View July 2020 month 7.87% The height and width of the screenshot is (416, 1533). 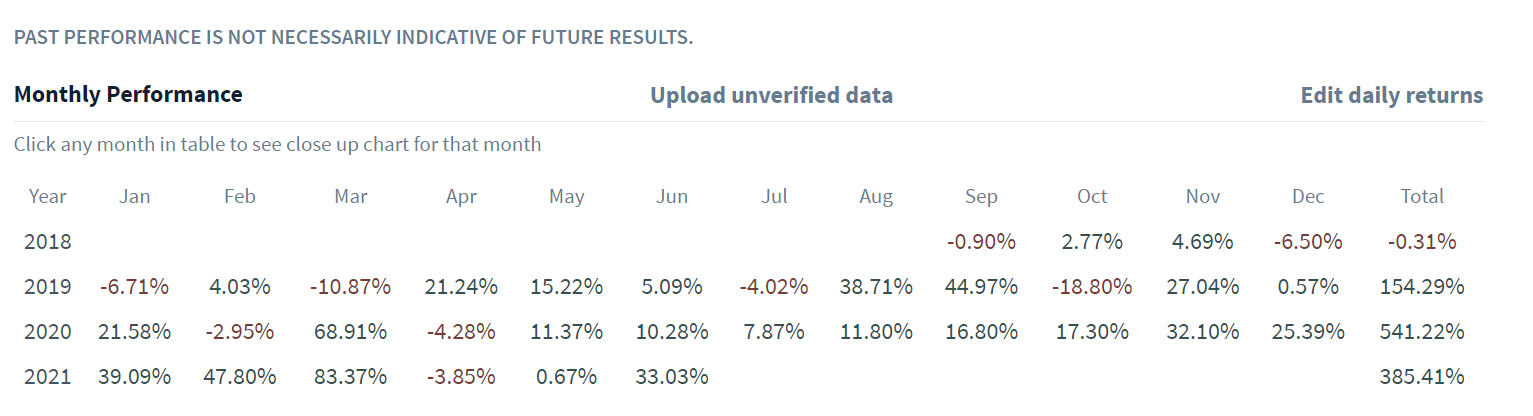point(775,332)
